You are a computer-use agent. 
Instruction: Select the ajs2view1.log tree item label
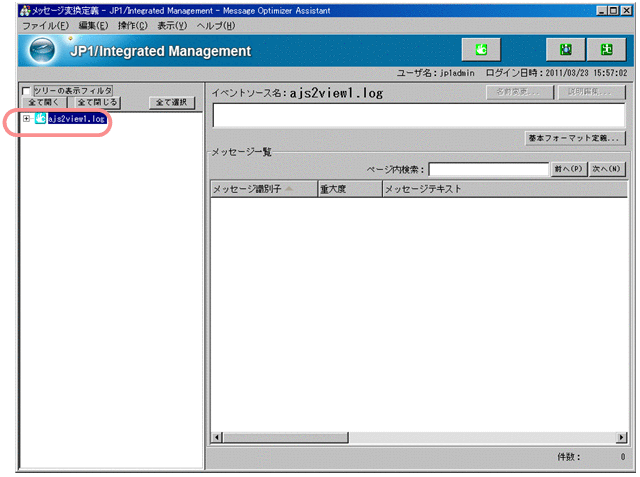point(77,119)
